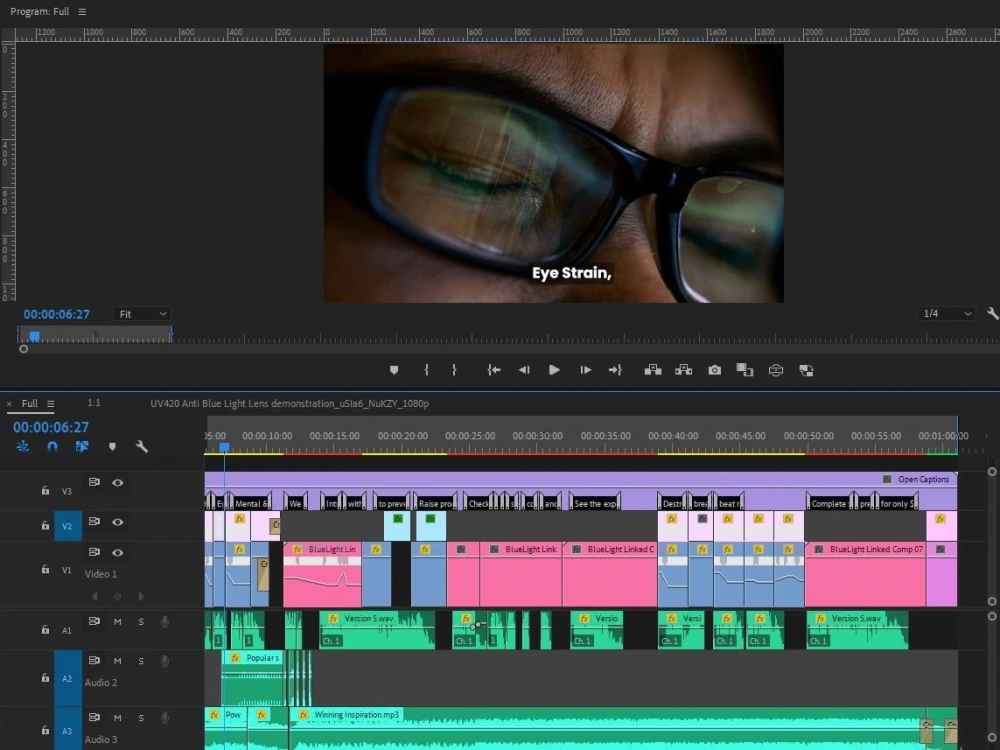The image size is (1000, 750).
Task: Add a marker in the timeline
Action: click(112, 446)
